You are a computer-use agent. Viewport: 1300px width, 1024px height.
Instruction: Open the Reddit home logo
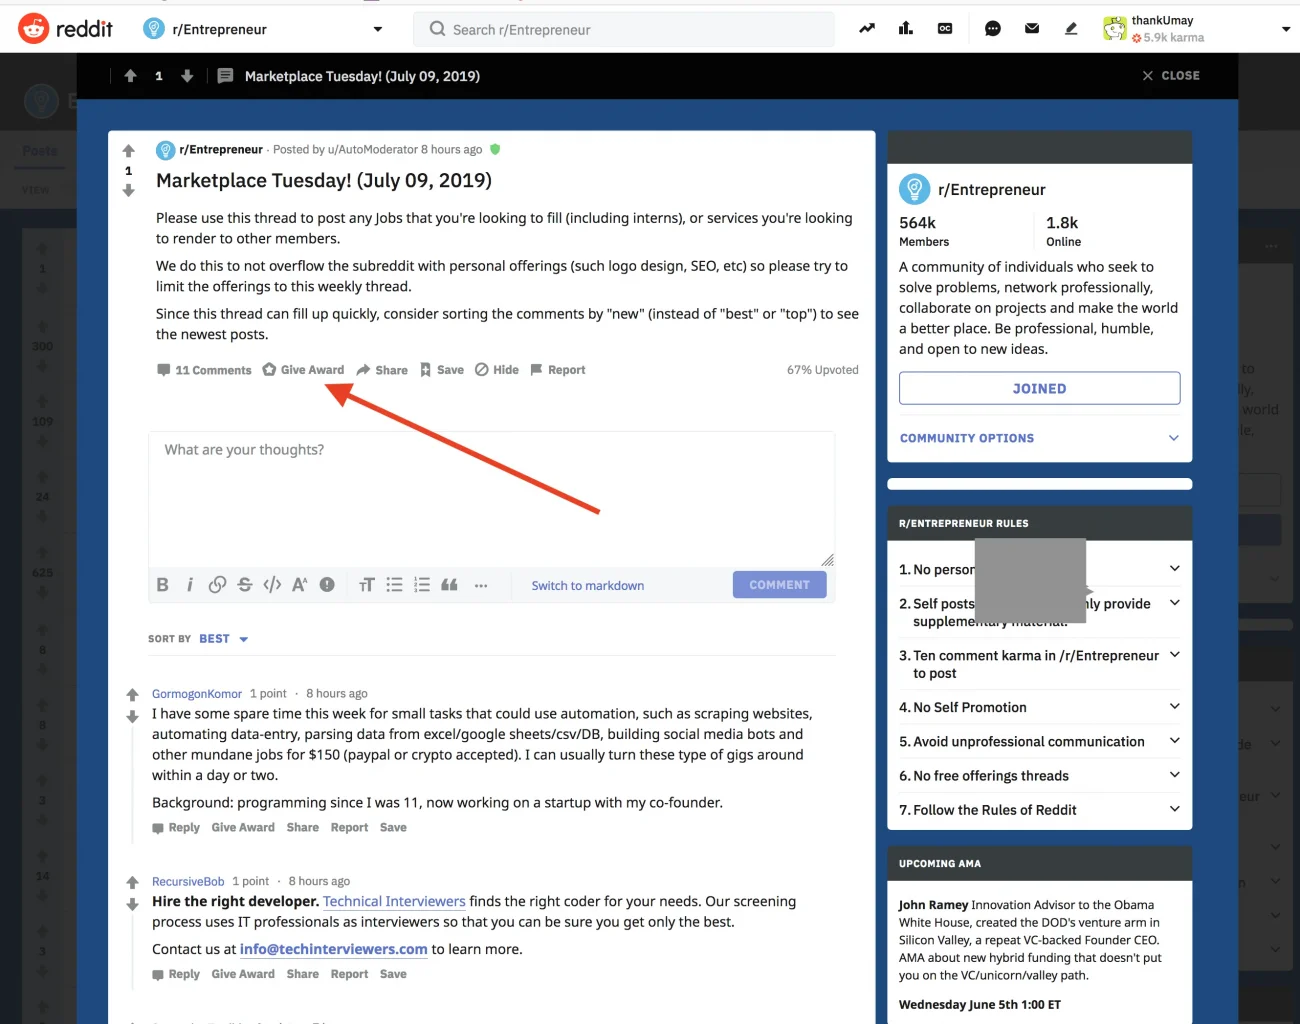66,29
